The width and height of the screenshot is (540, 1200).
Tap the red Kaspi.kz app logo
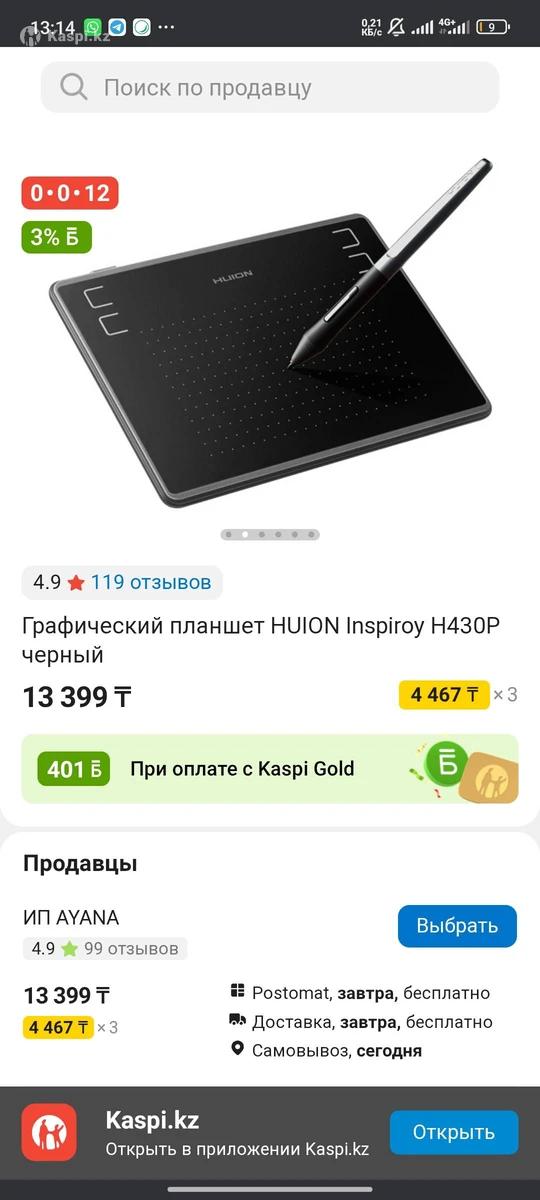coord(49,1132)
